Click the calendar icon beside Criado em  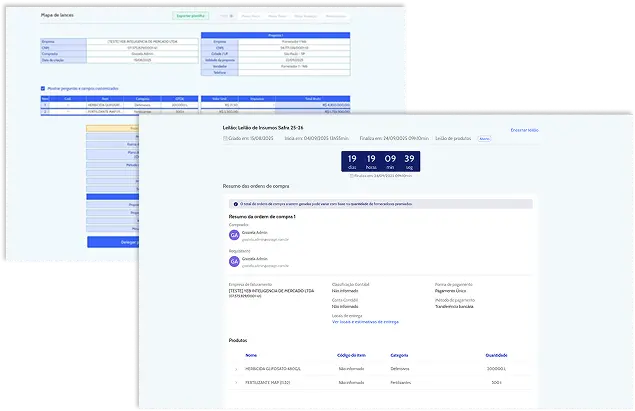point(225,139)
